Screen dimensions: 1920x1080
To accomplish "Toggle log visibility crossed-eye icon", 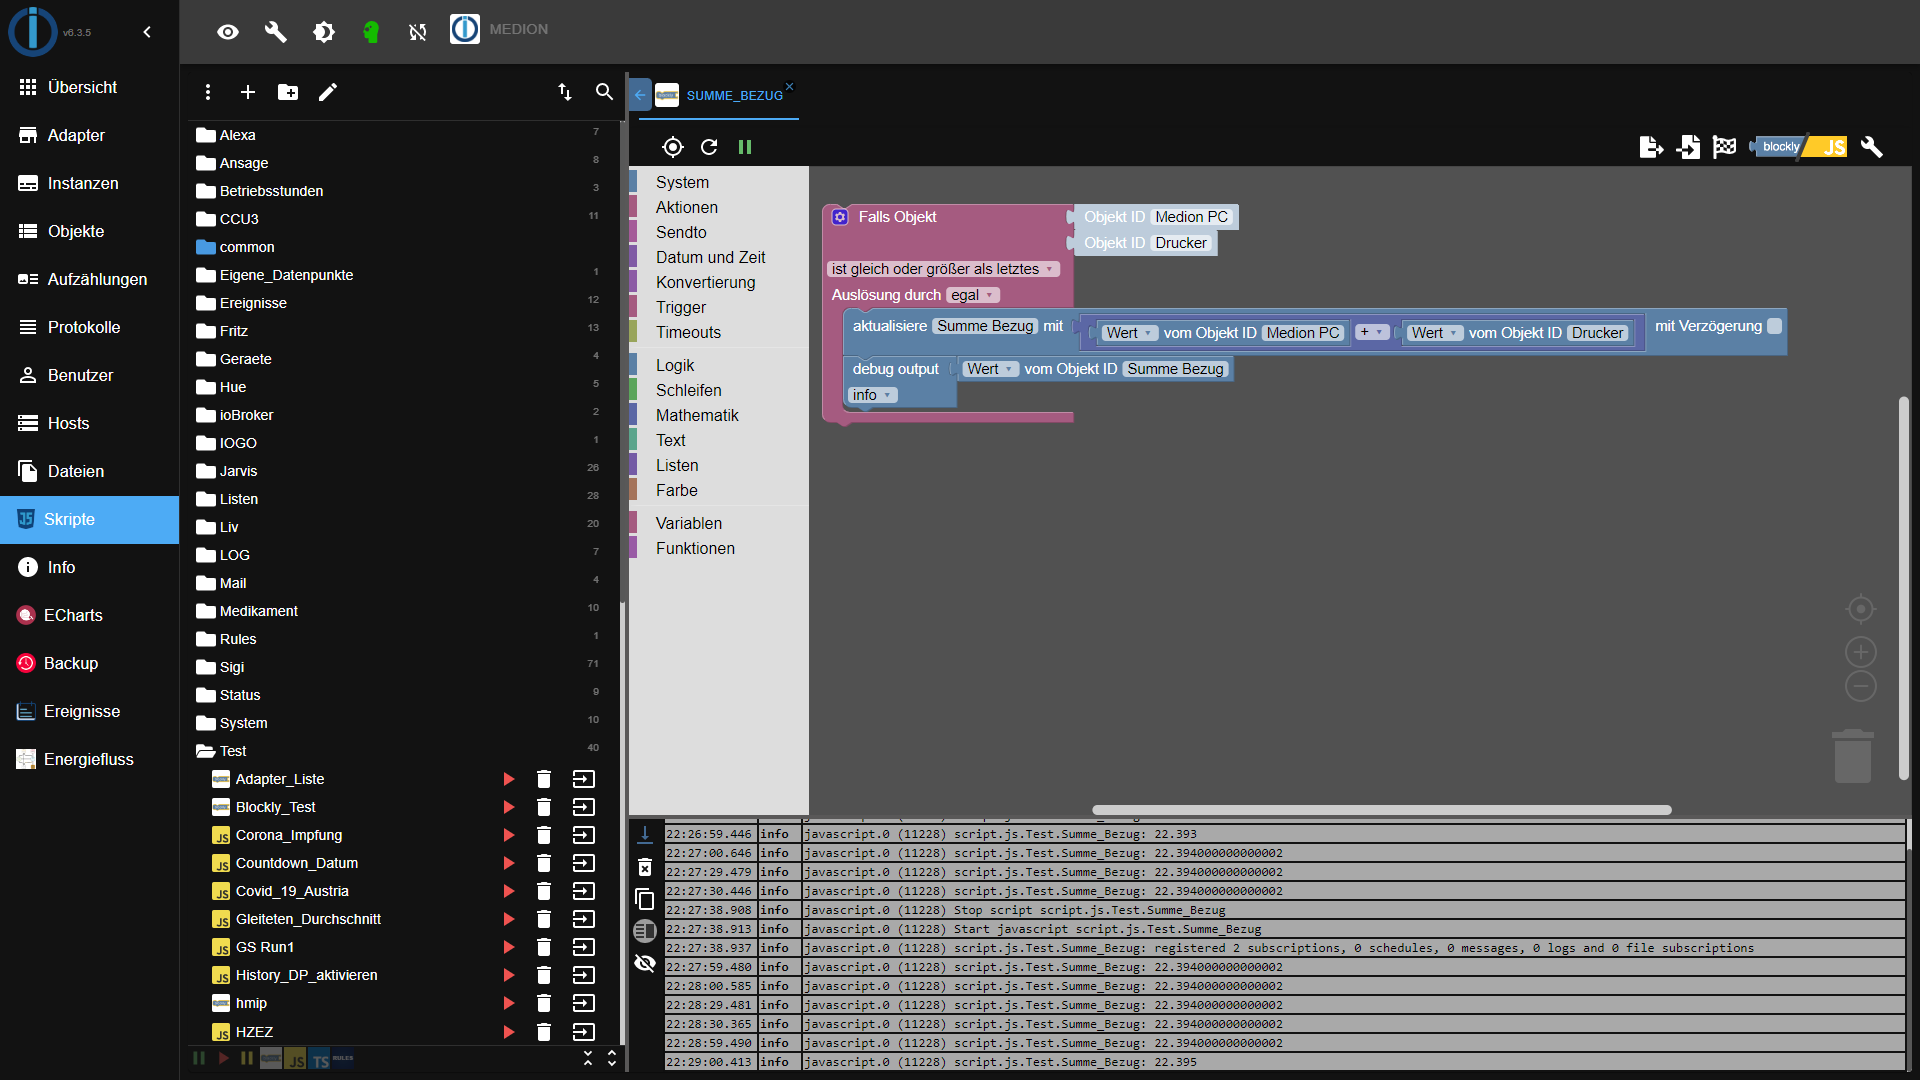I will pos(645,963).
